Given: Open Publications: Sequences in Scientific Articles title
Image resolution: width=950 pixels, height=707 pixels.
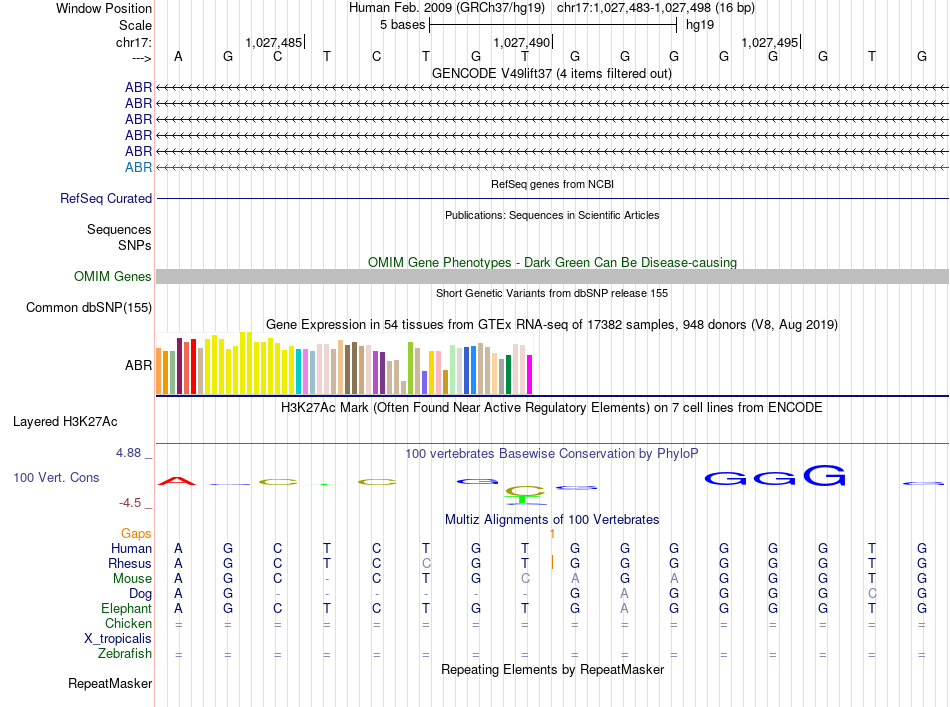Looking at the screenshot, I should tap(552, 215).
